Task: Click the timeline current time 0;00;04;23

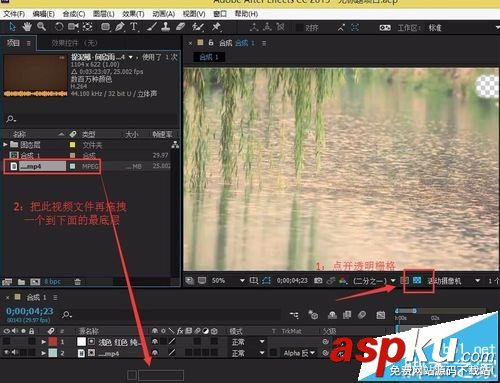Action: tap(30, 311)
